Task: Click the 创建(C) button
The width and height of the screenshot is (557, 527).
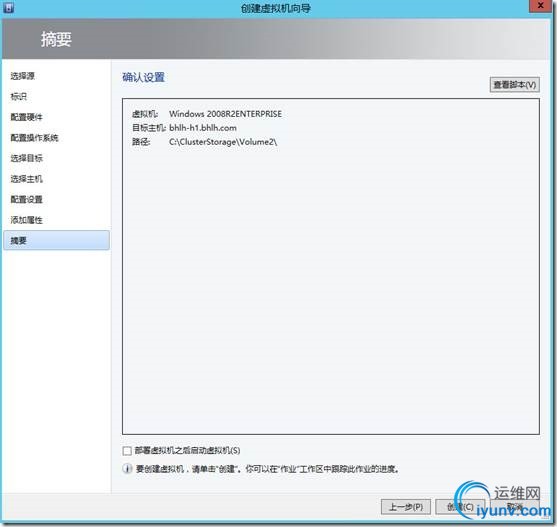Action: (460, 507)
